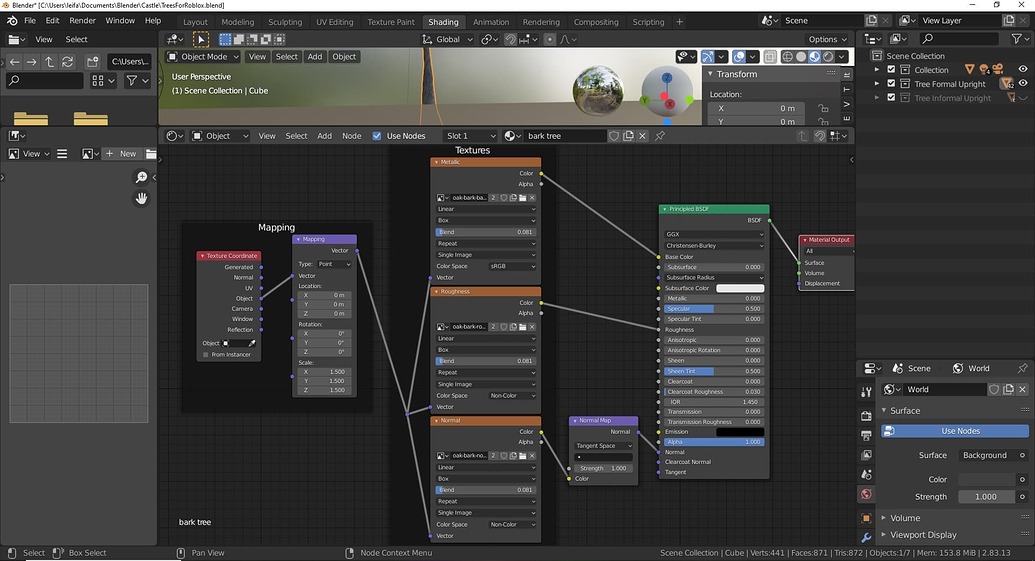Toggle From Instancer checkbox on Texture Coordinate

[x=206, y=355]
